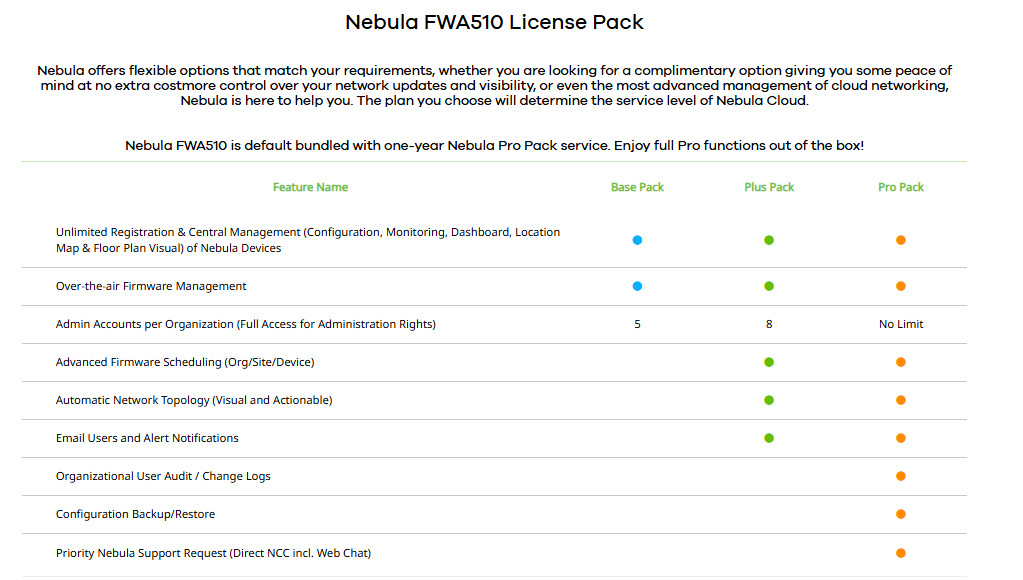Click Plus Pack green dot for Automatic Network Topology
The height and width of the screenshot is (580, 1023).
pos(769,400)
